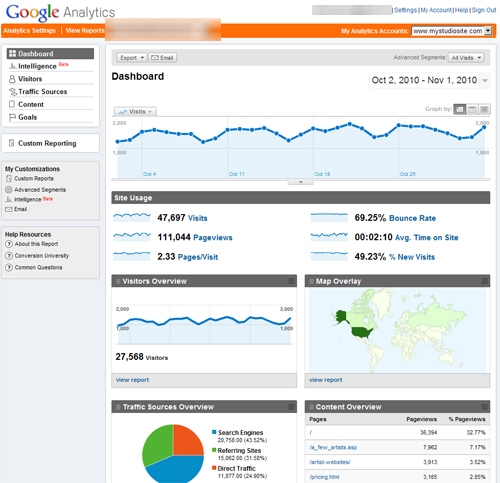The width and height of the screenshot is (500, 483).
Task: Click the Visits sparkline thumbnail
Action: [x=132, y=217]
